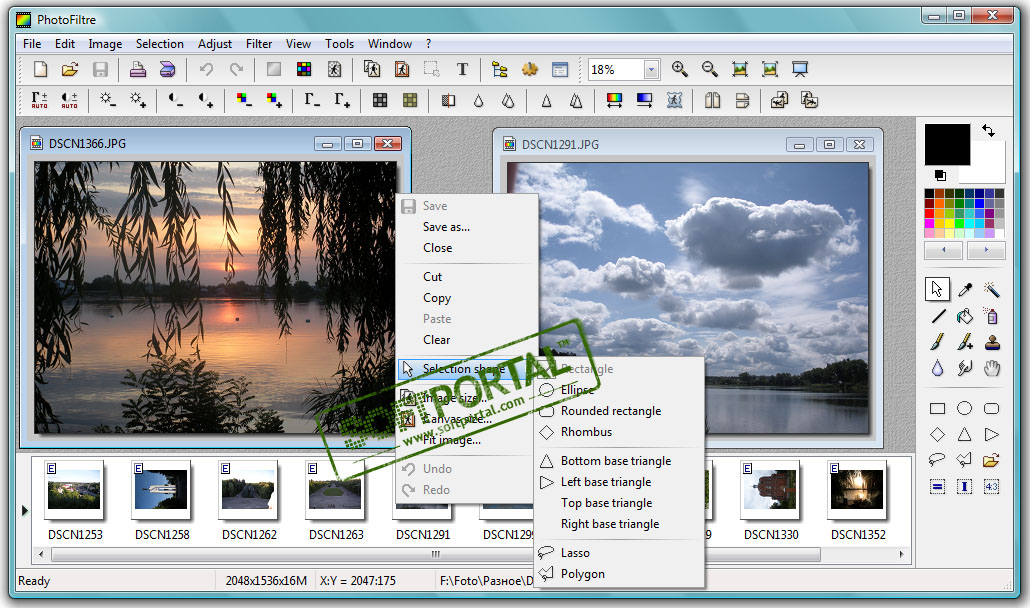The height and width of the screenshot is (608, 1030).
Task: Select the Text tool T icon
Action: click(462, 70)
